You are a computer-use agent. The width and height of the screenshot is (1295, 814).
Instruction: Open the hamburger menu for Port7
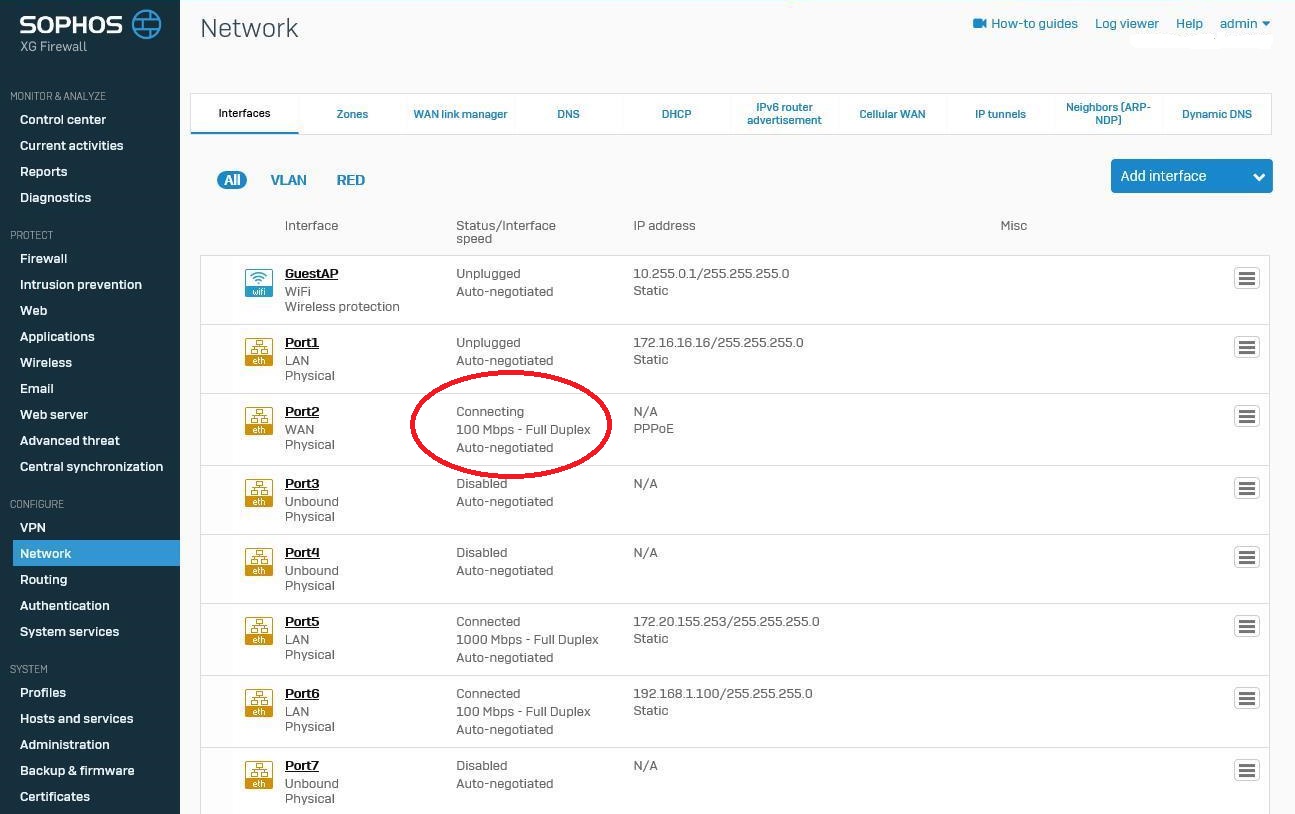(1246, 770)
